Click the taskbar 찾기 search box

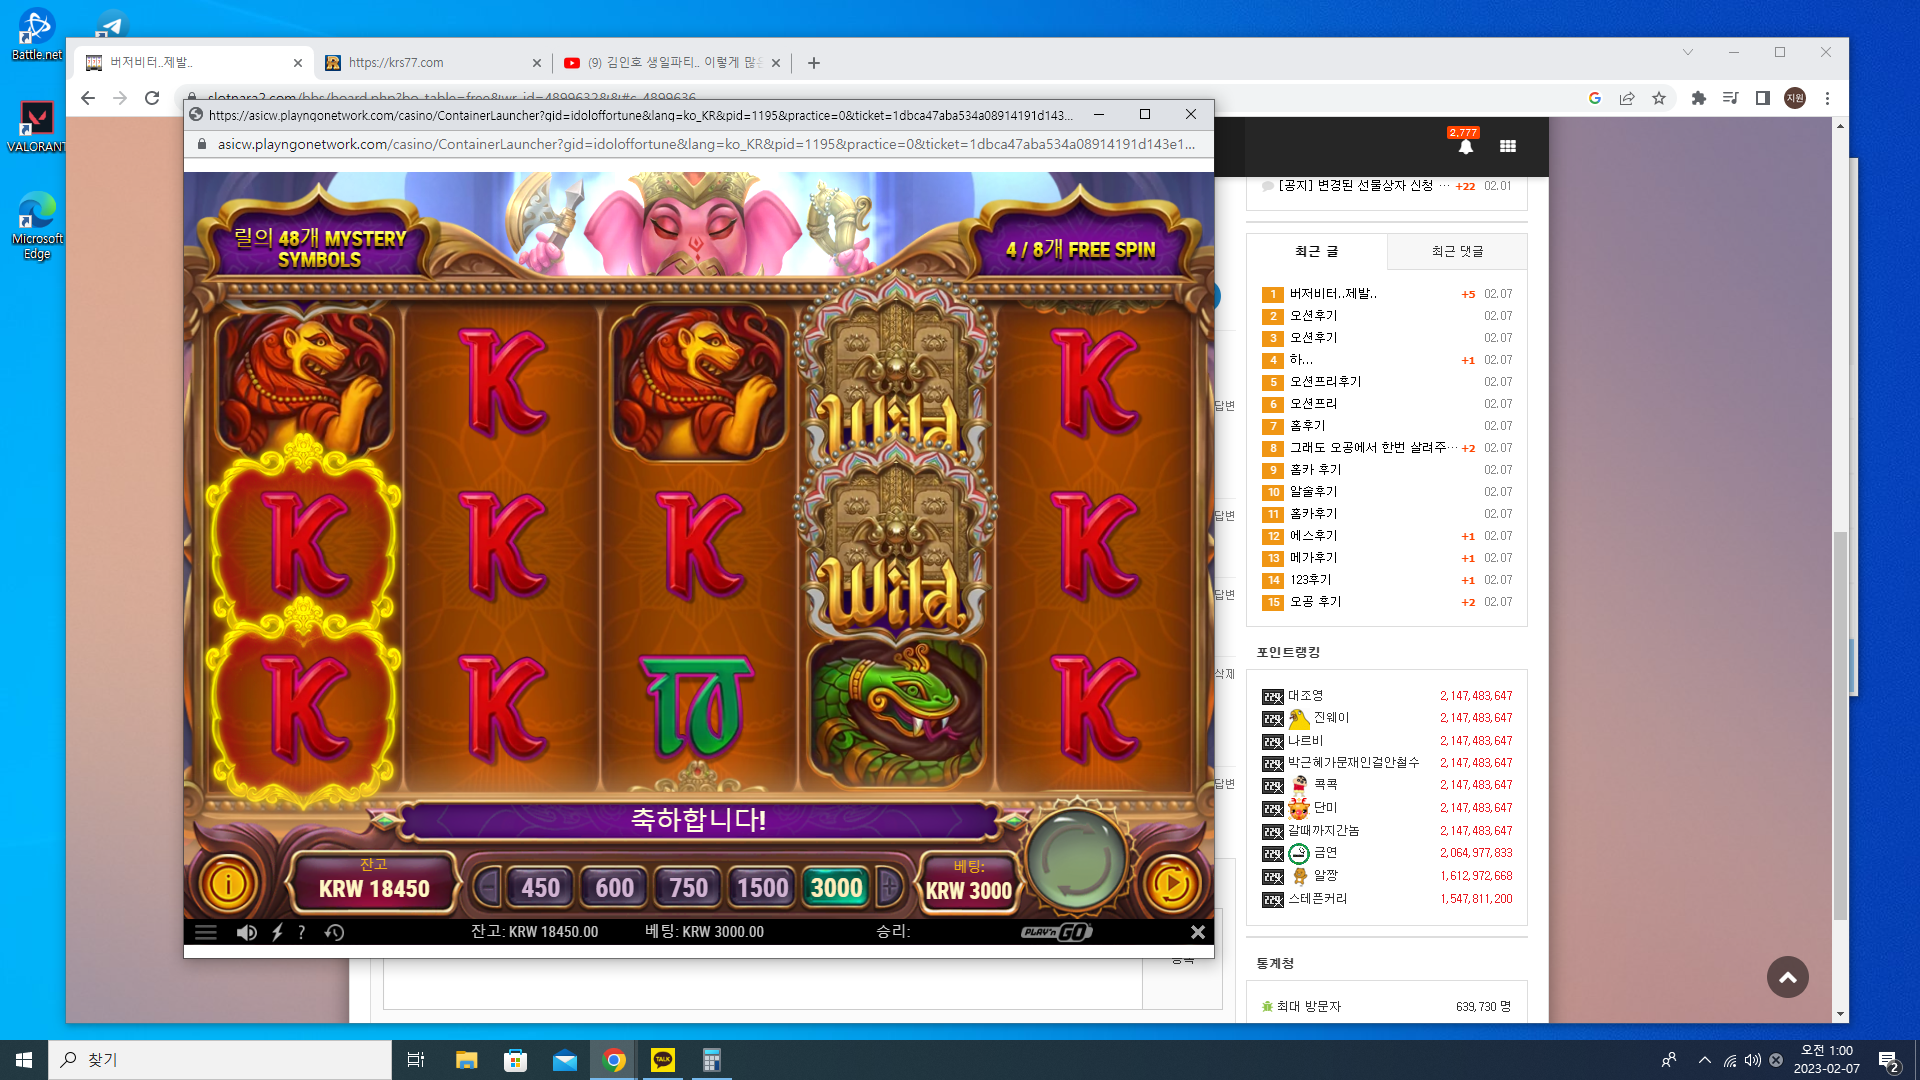pos(220,1060)
